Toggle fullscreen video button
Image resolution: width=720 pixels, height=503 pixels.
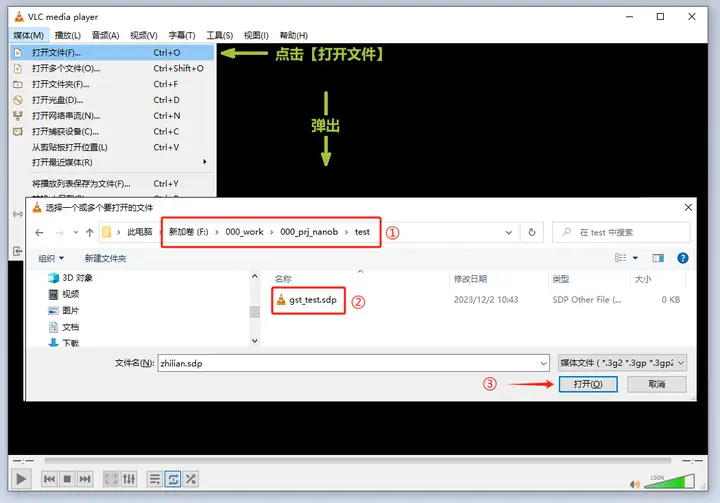pos(111,479)
